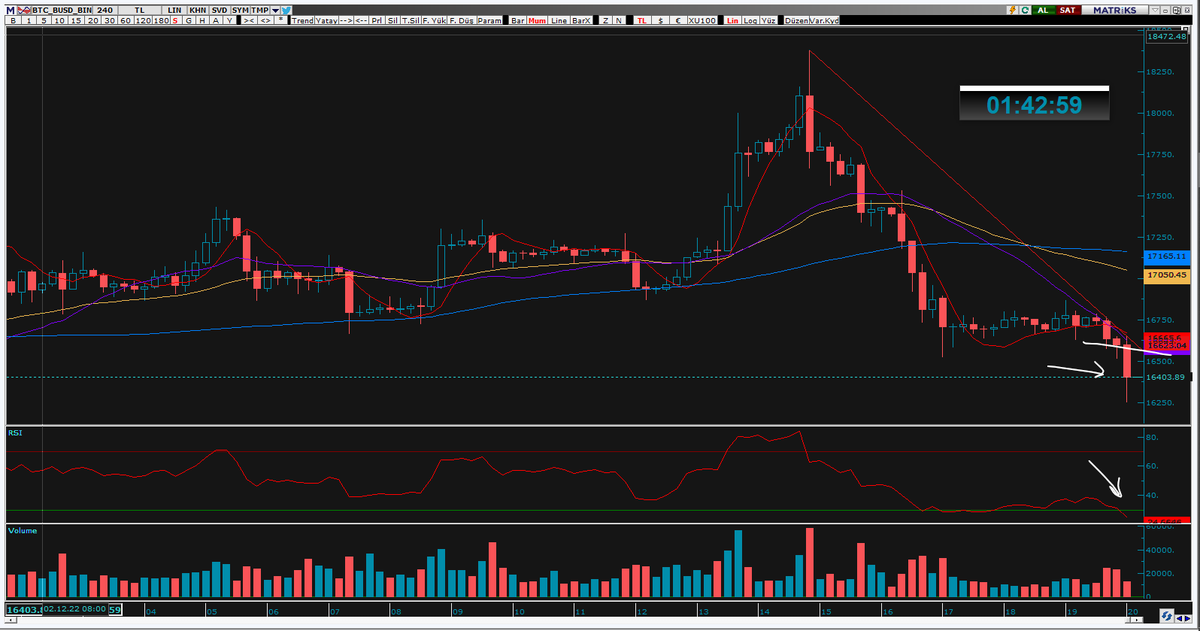Click the Twitter bird share icon
Image resolution: width=1200 pixels, height=631 pixels.
pyautogui.click(x=286, y=10)
